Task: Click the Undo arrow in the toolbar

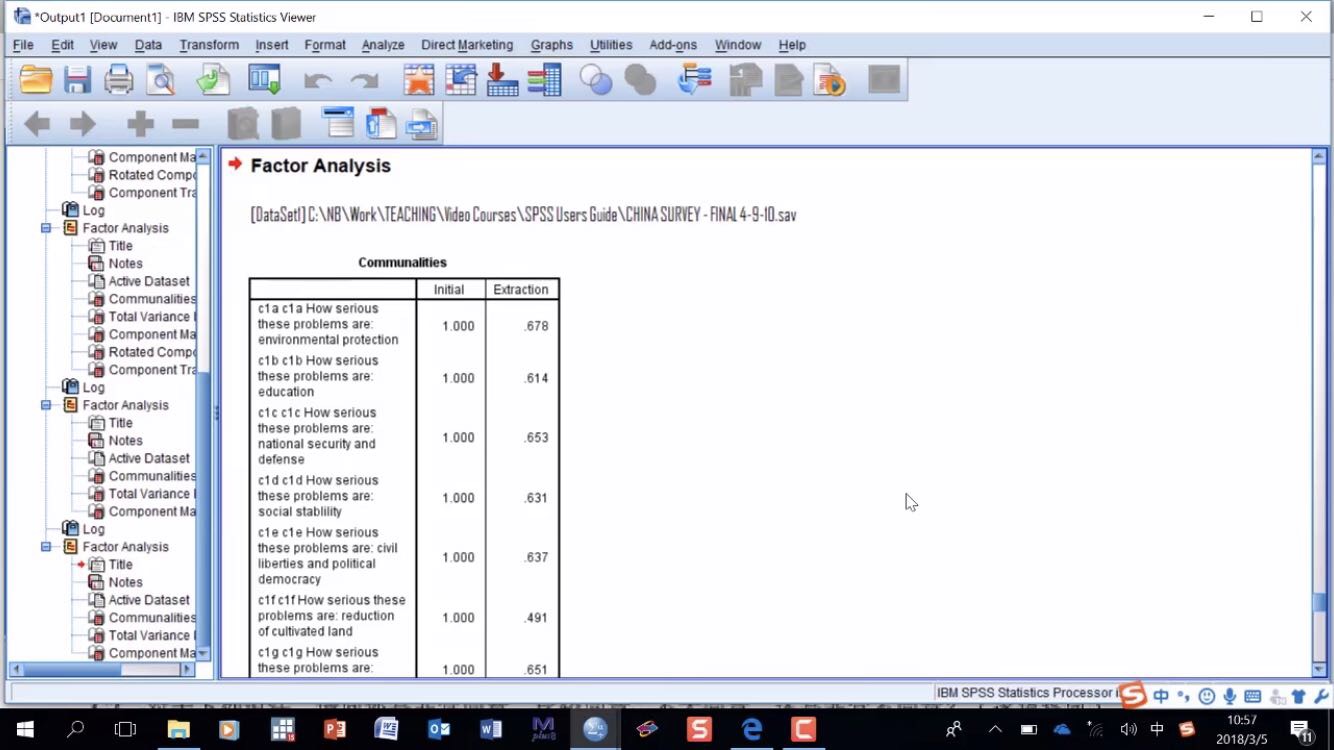Action: click(x=318, y=81)
